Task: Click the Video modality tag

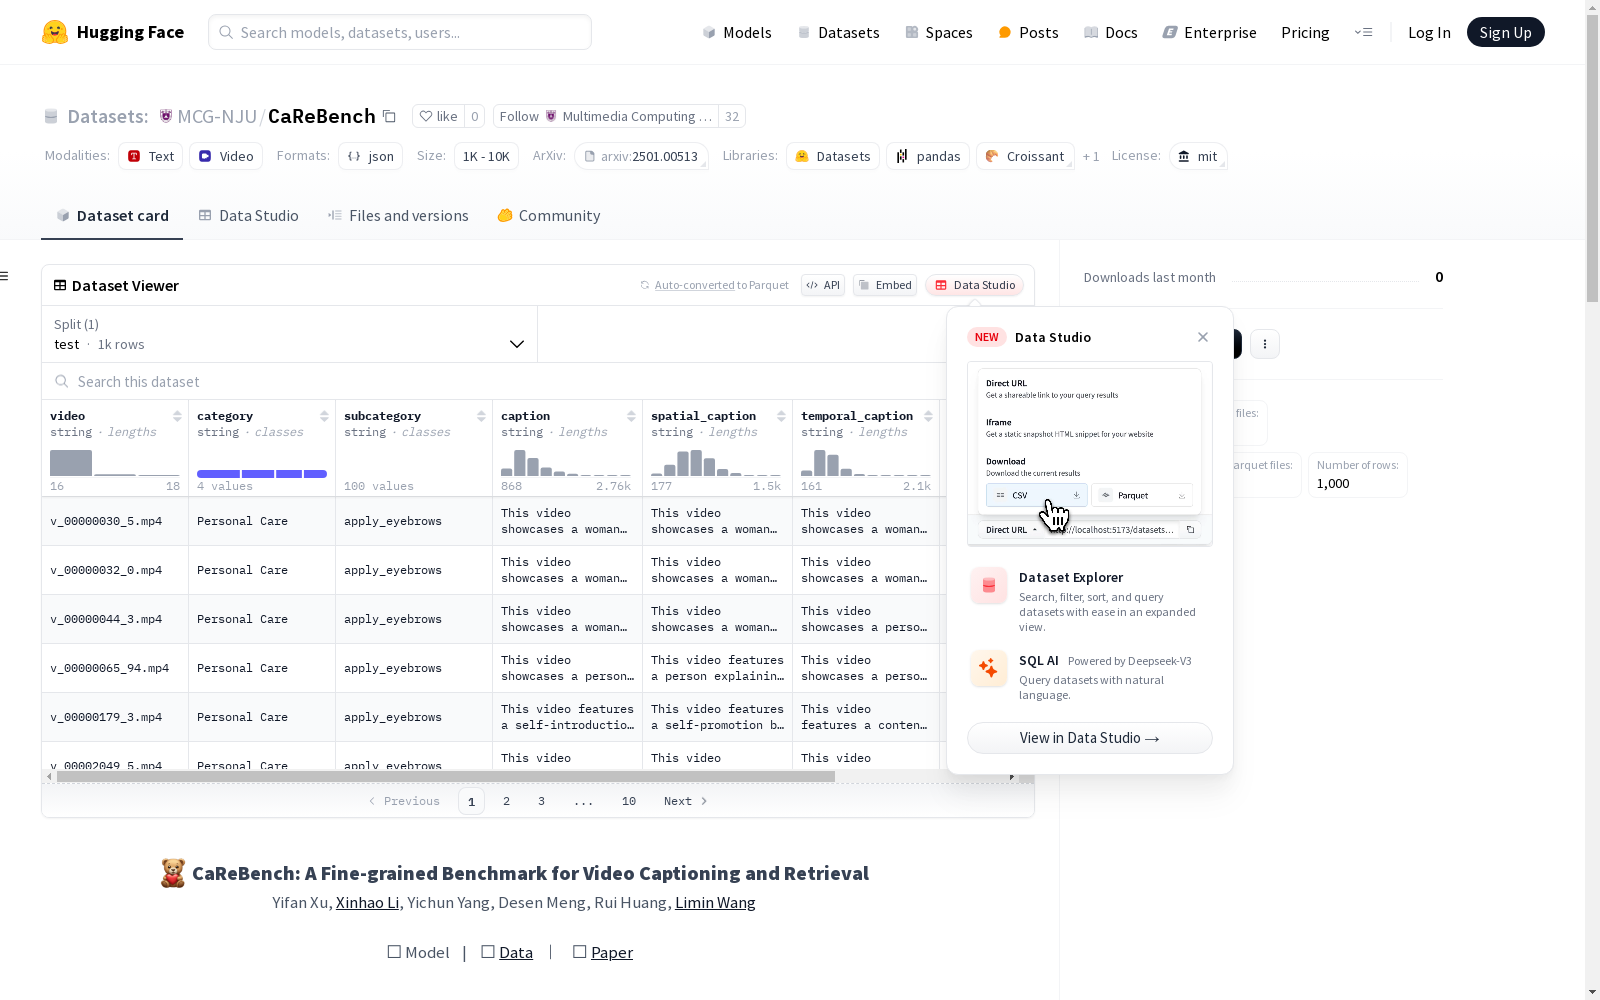Action: coord(226,156)
